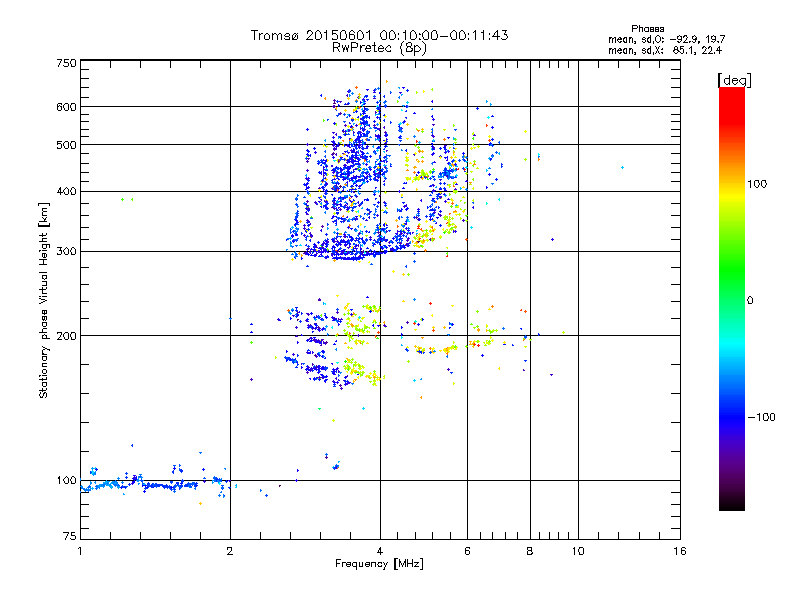The height and width of the screenshot is (600, 800).
Task: Click the 'mean, sd,O: -92.9, 19.7' line
Action: click(x=666, y=39)
